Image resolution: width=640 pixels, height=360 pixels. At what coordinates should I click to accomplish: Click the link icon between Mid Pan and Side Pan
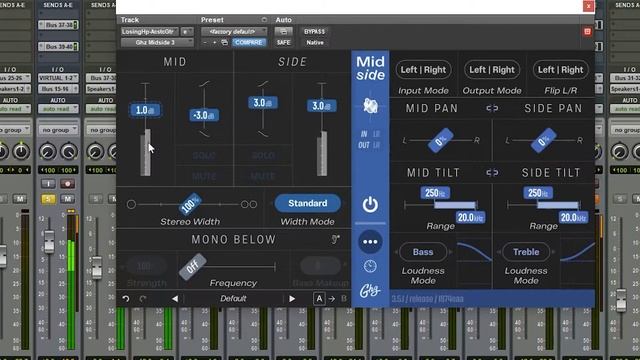point(492,108)
